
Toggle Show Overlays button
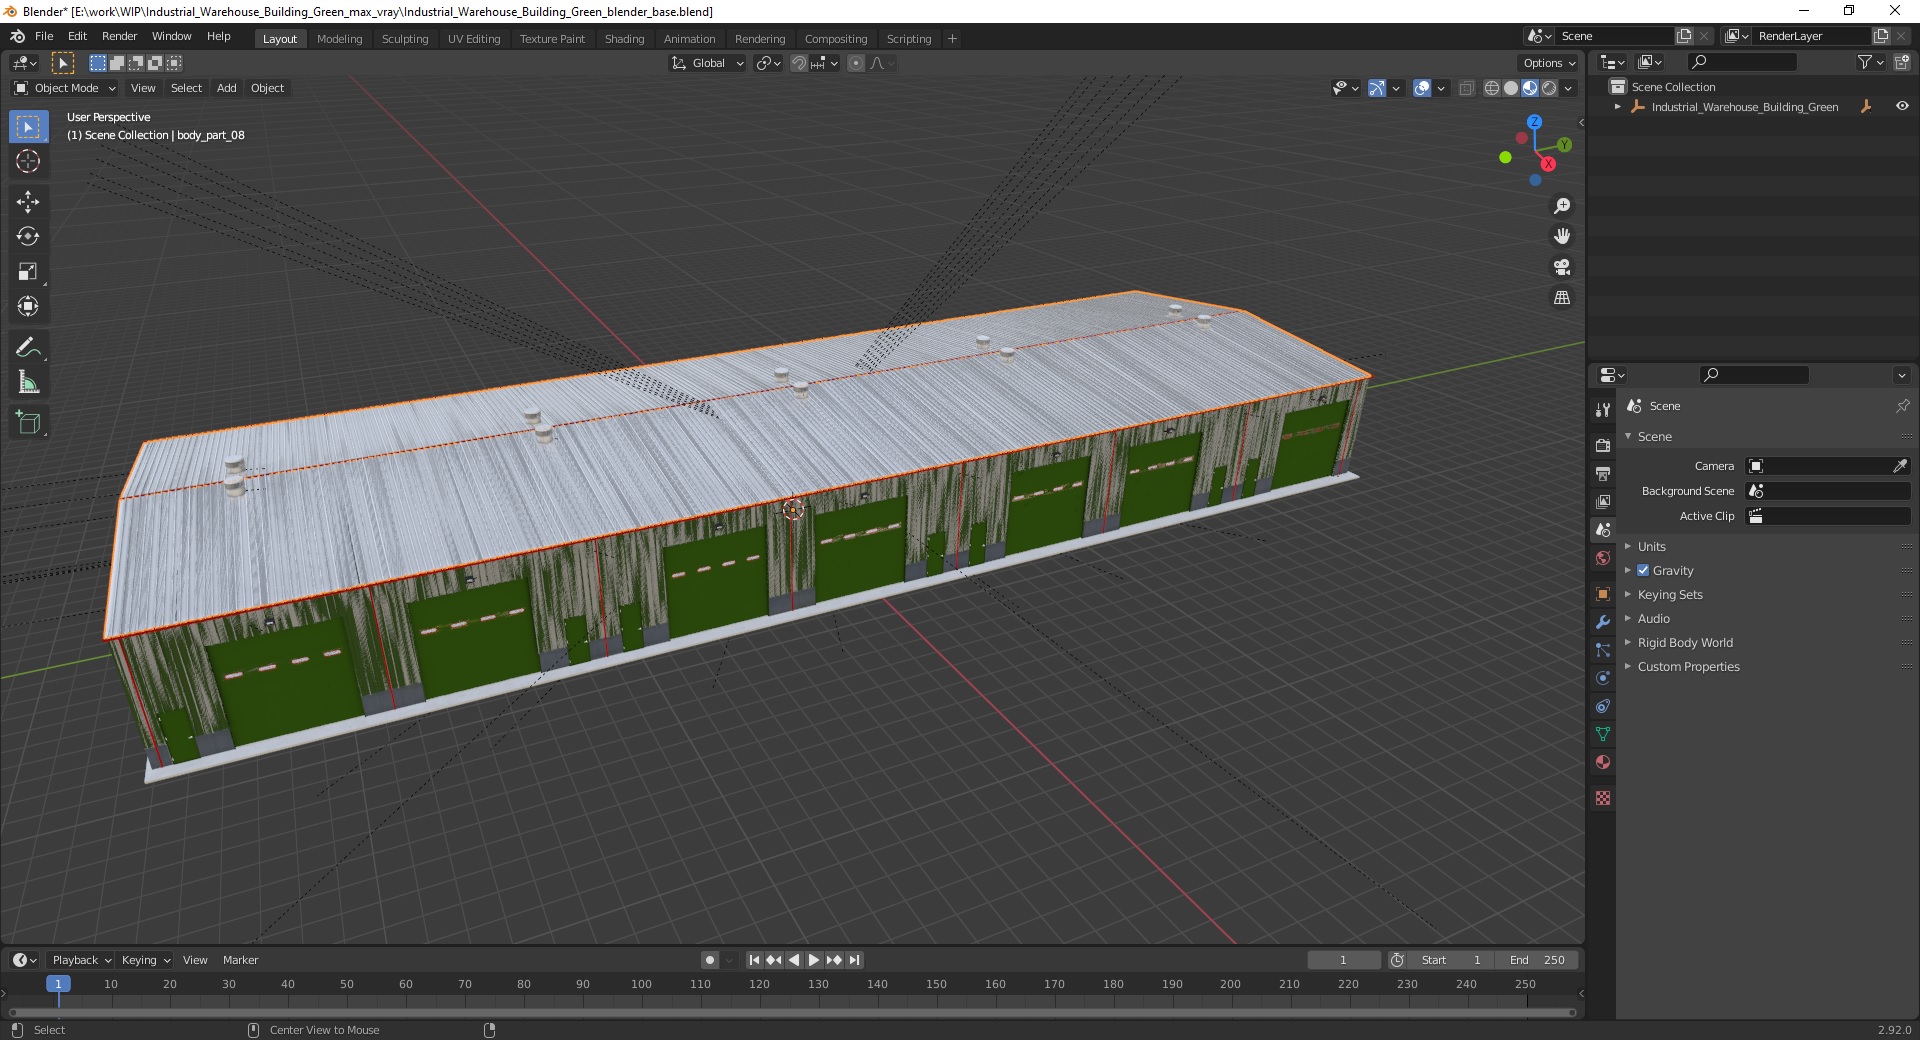pos(1422,88)
